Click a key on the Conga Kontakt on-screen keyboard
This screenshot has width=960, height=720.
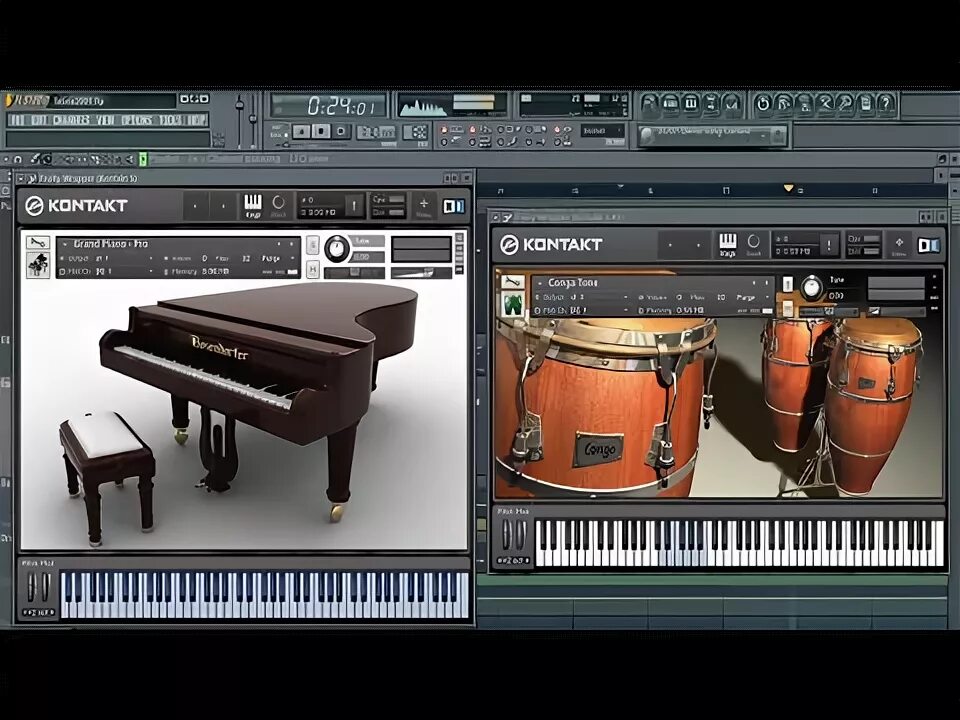click(x=739, y=544)
